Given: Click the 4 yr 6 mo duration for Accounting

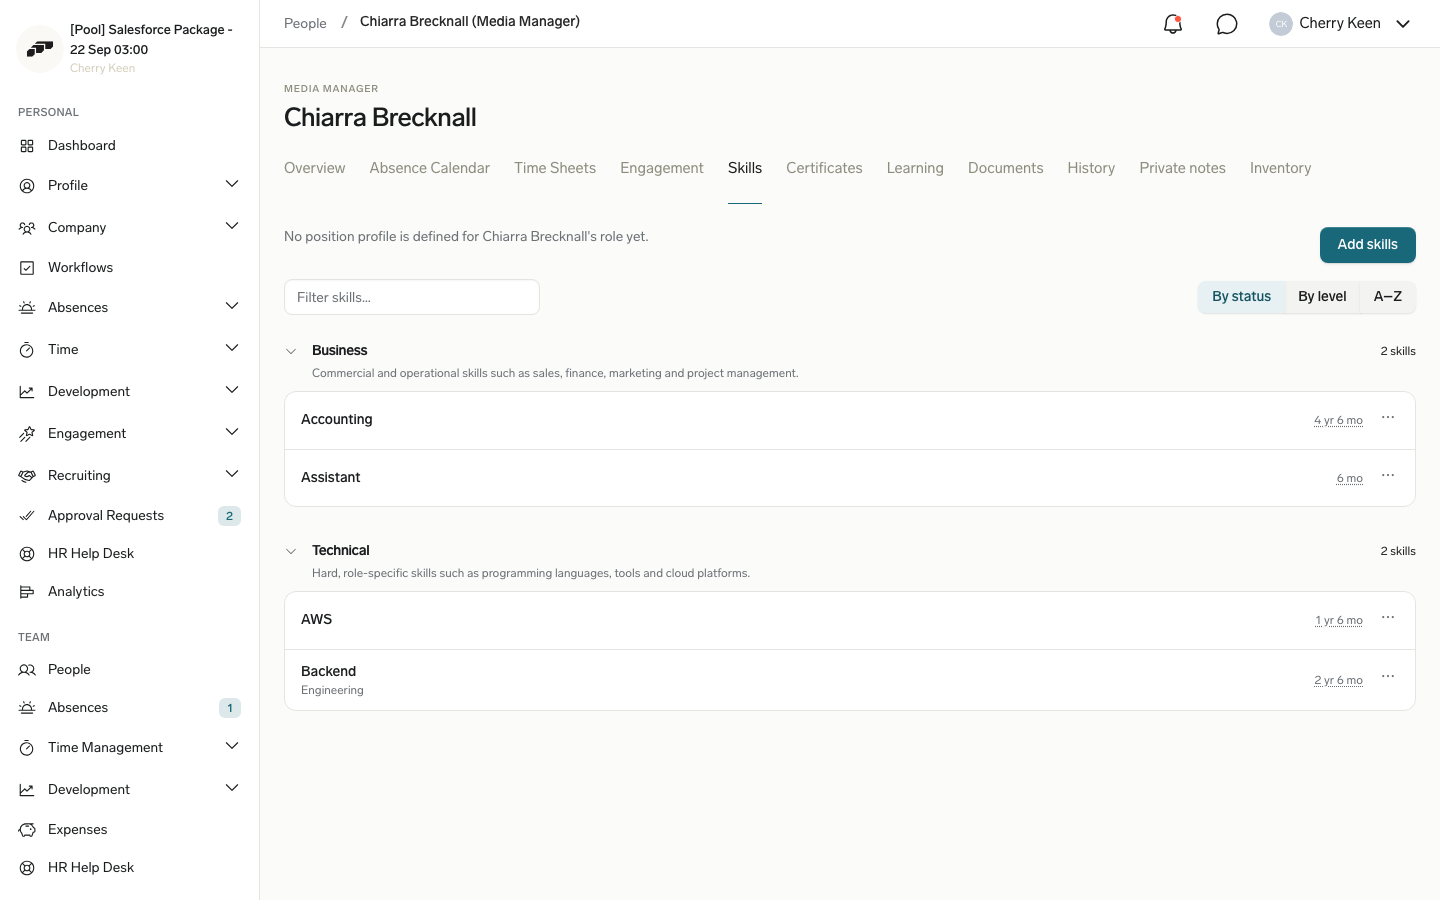Looking at the screenshot, I should pyautogui.click(x=1338, y=420).
